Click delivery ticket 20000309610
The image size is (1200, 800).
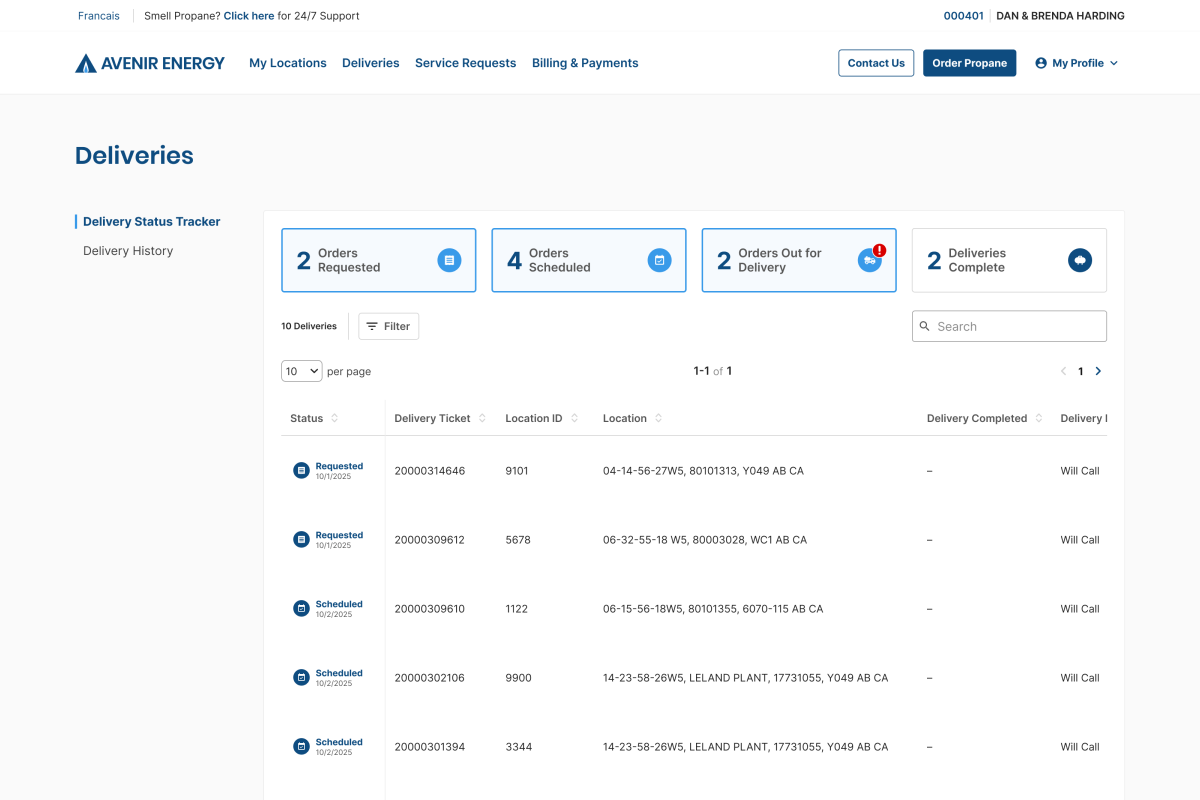(430, 609)
